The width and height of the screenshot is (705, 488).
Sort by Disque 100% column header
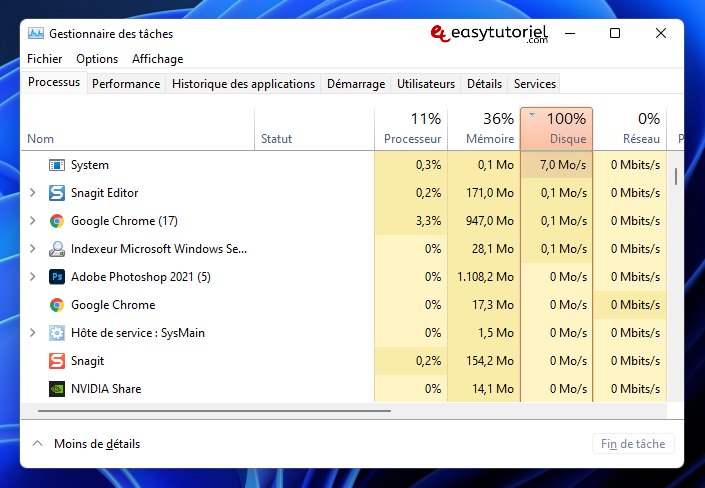pos(556,129)
